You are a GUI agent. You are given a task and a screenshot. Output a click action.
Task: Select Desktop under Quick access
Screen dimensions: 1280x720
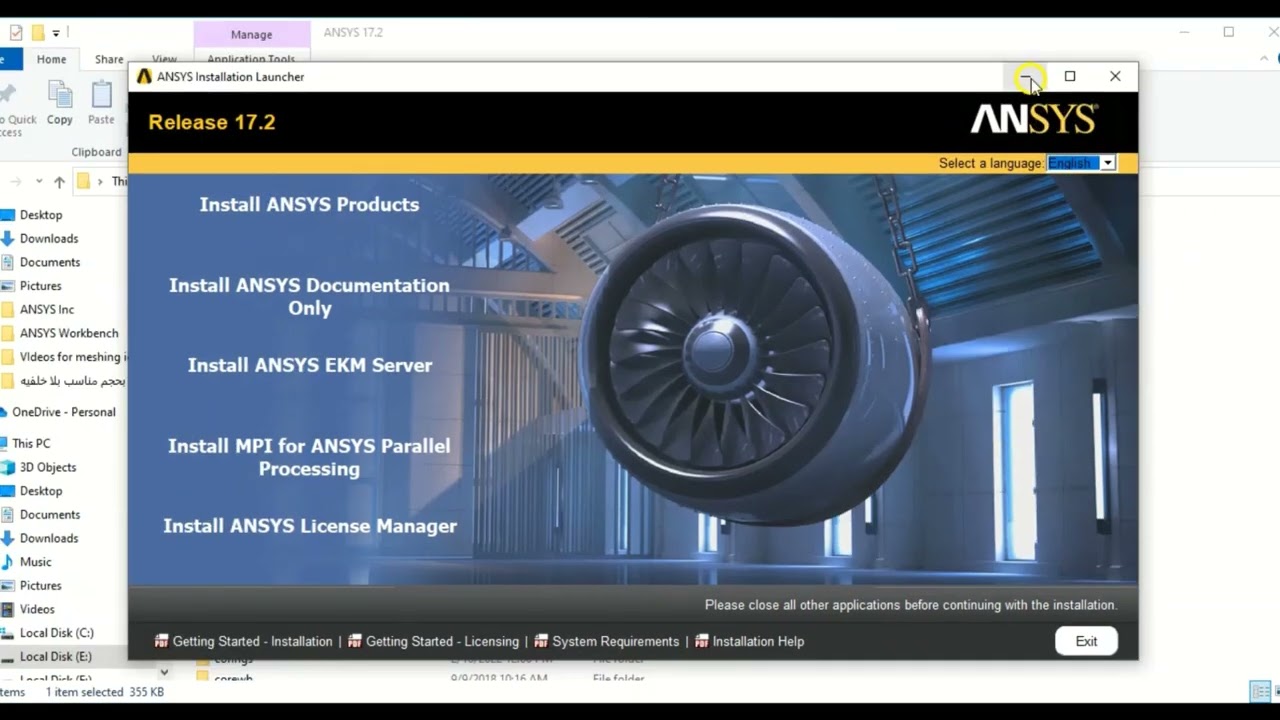pos(41,215)
